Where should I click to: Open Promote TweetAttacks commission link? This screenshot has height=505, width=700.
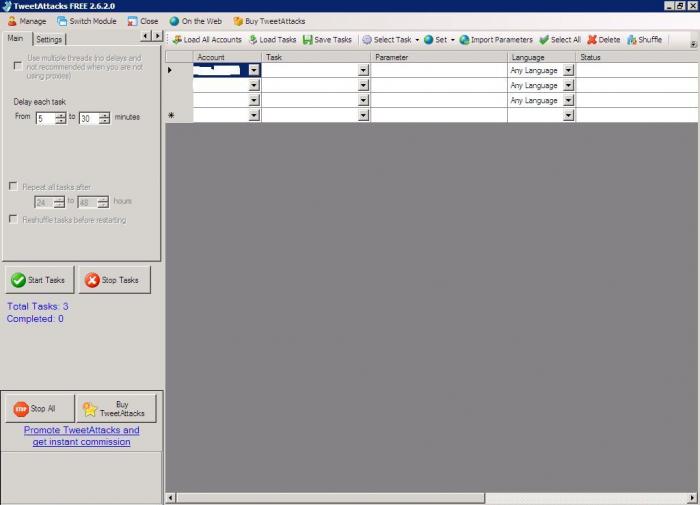pyautogui.click(x=82, y=436)
